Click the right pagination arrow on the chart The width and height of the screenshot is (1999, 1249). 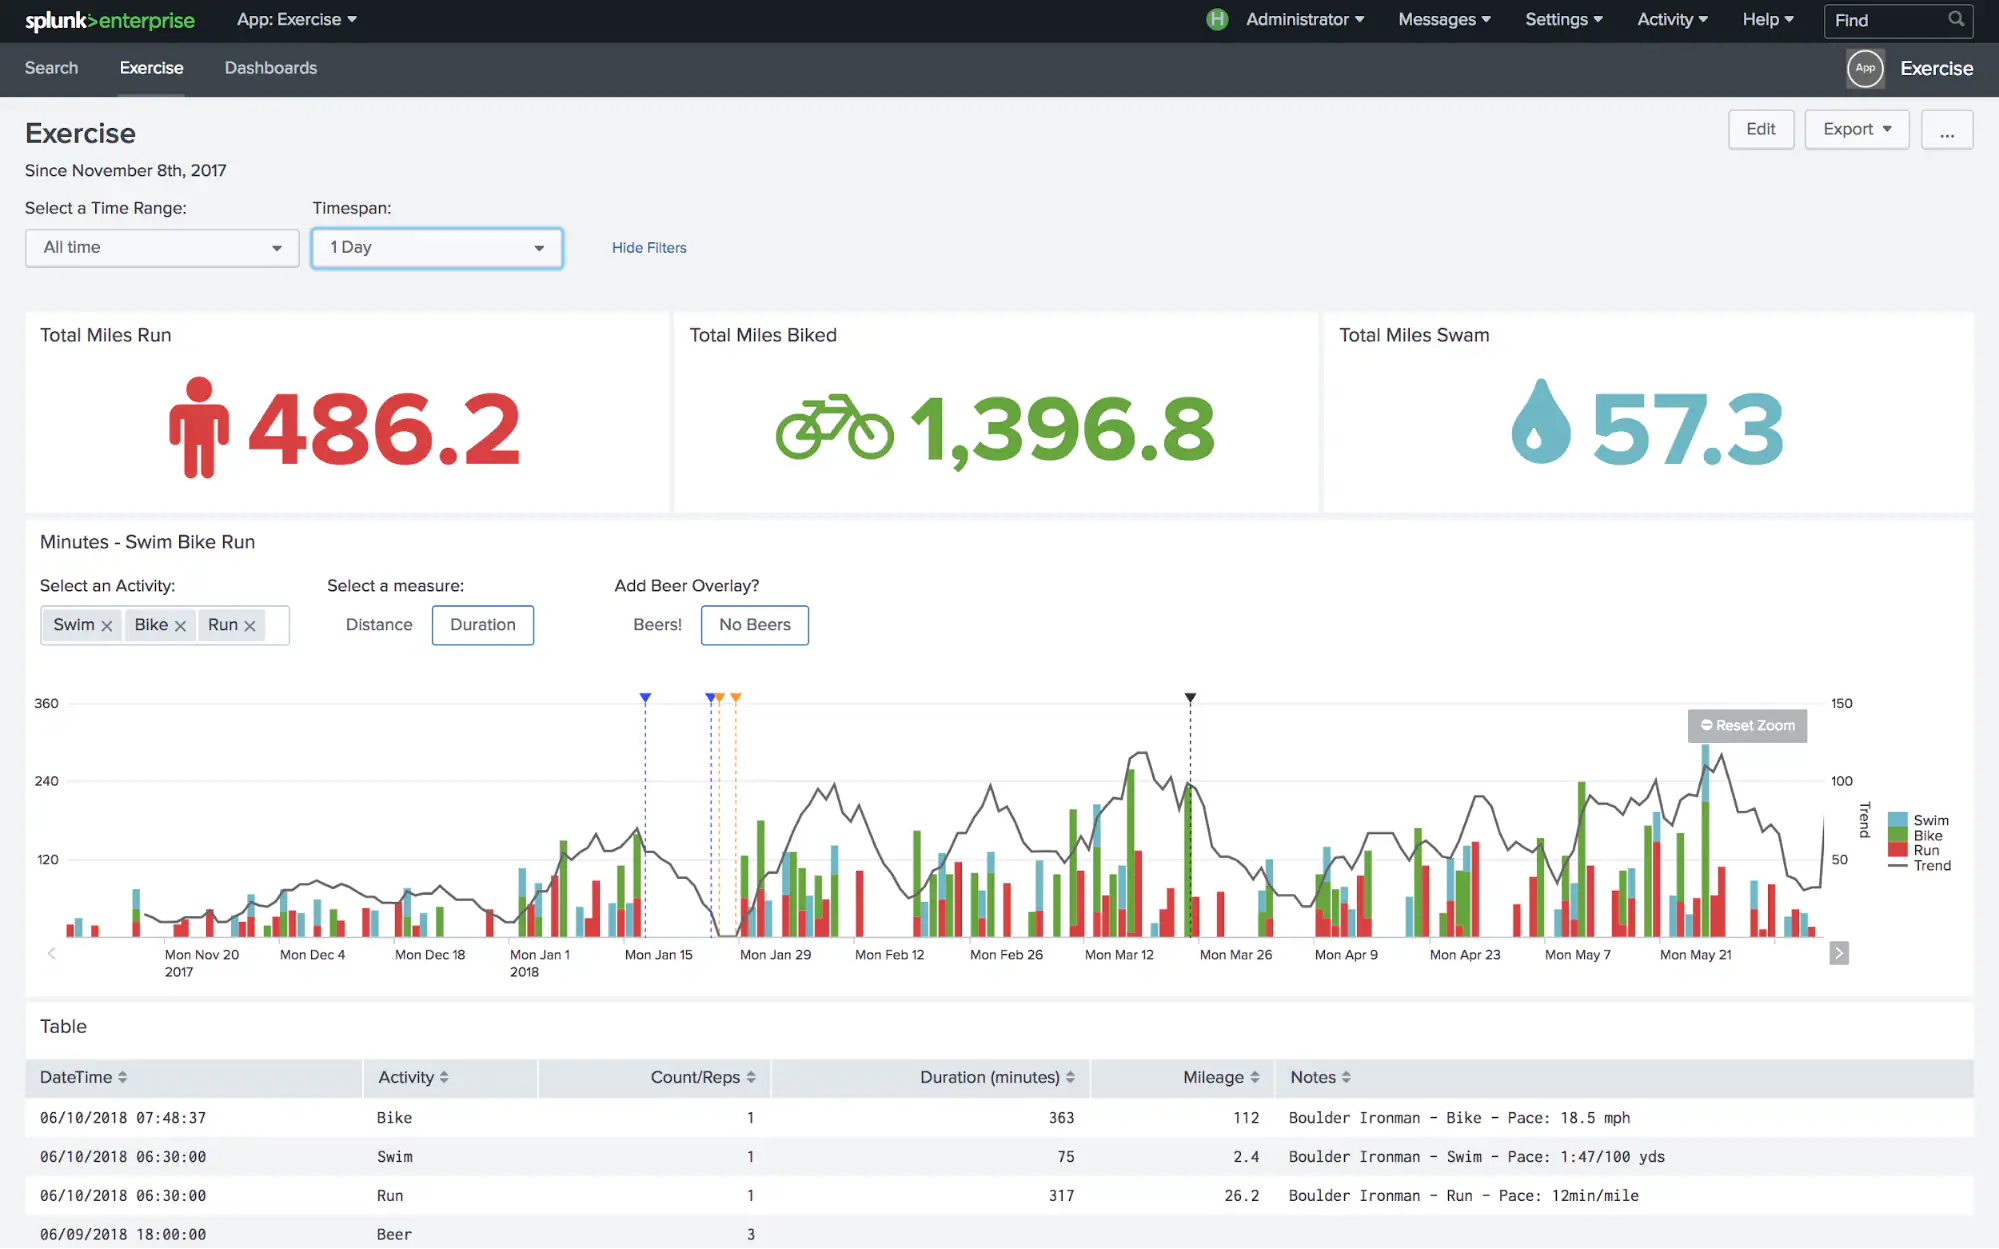[x=1838, y=953]
